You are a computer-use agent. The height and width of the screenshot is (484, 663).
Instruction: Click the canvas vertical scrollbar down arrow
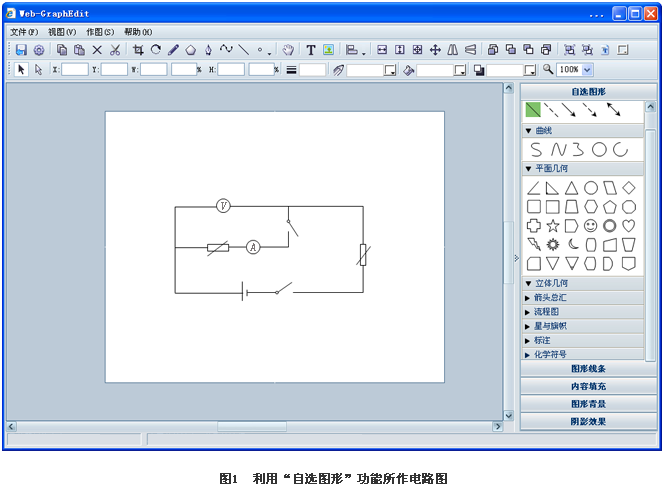[509, 416]
